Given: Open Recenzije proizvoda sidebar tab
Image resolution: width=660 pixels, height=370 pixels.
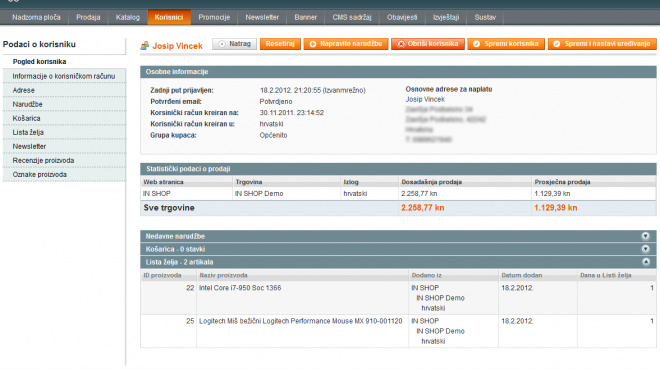Looking at the screenshot, I should click(64, 160).
